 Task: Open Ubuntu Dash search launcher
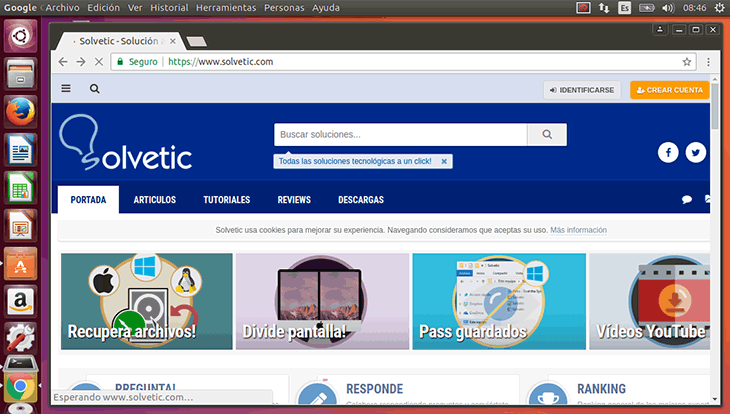click(20, 36)
